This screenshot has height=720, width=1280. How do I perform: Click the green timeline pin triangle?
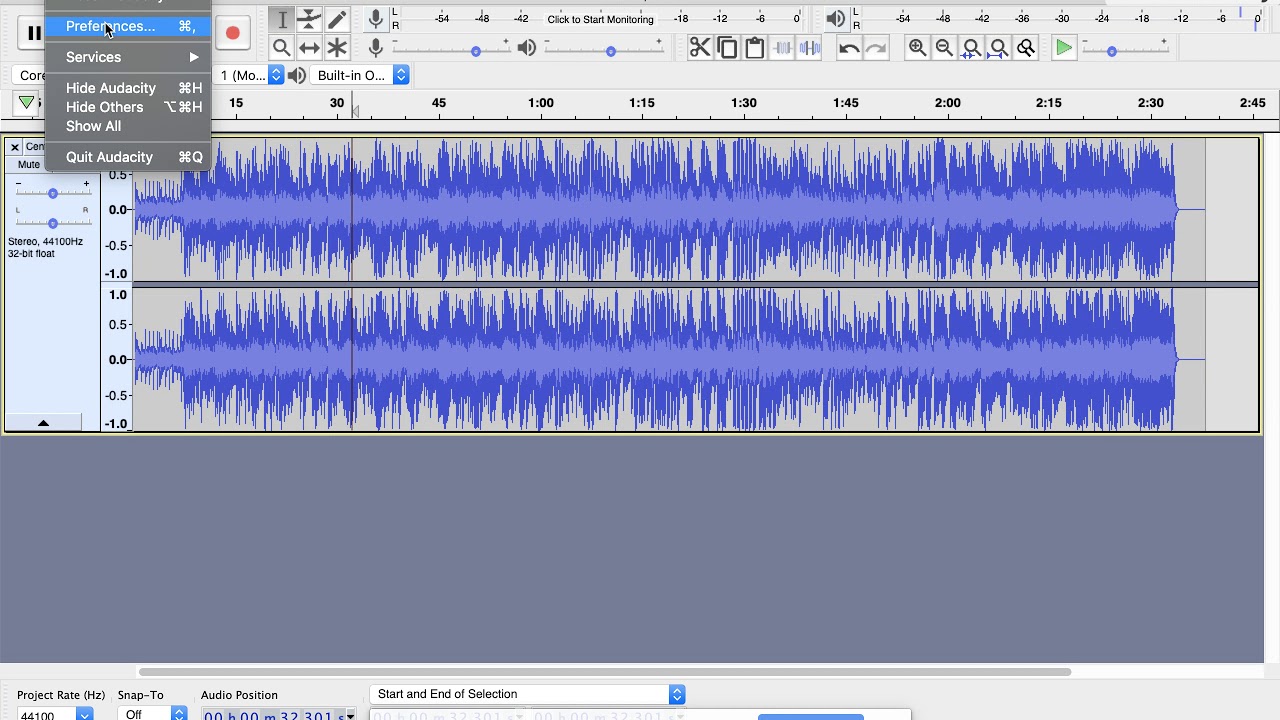[26, 102]
